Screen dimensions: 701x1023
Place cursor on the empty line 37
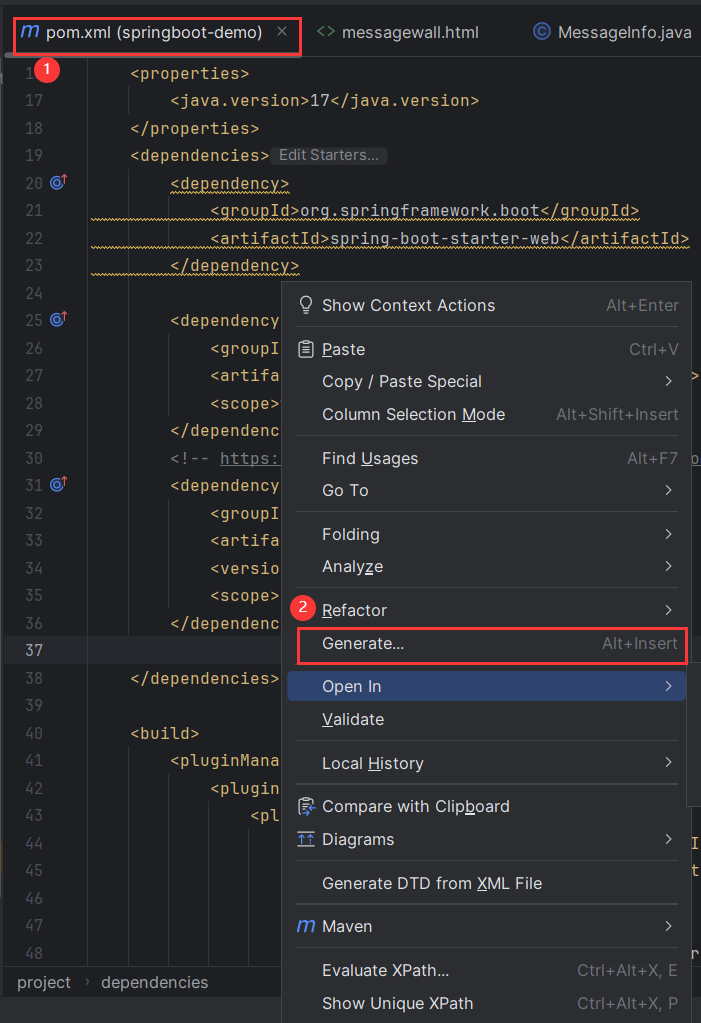(183, 650)
